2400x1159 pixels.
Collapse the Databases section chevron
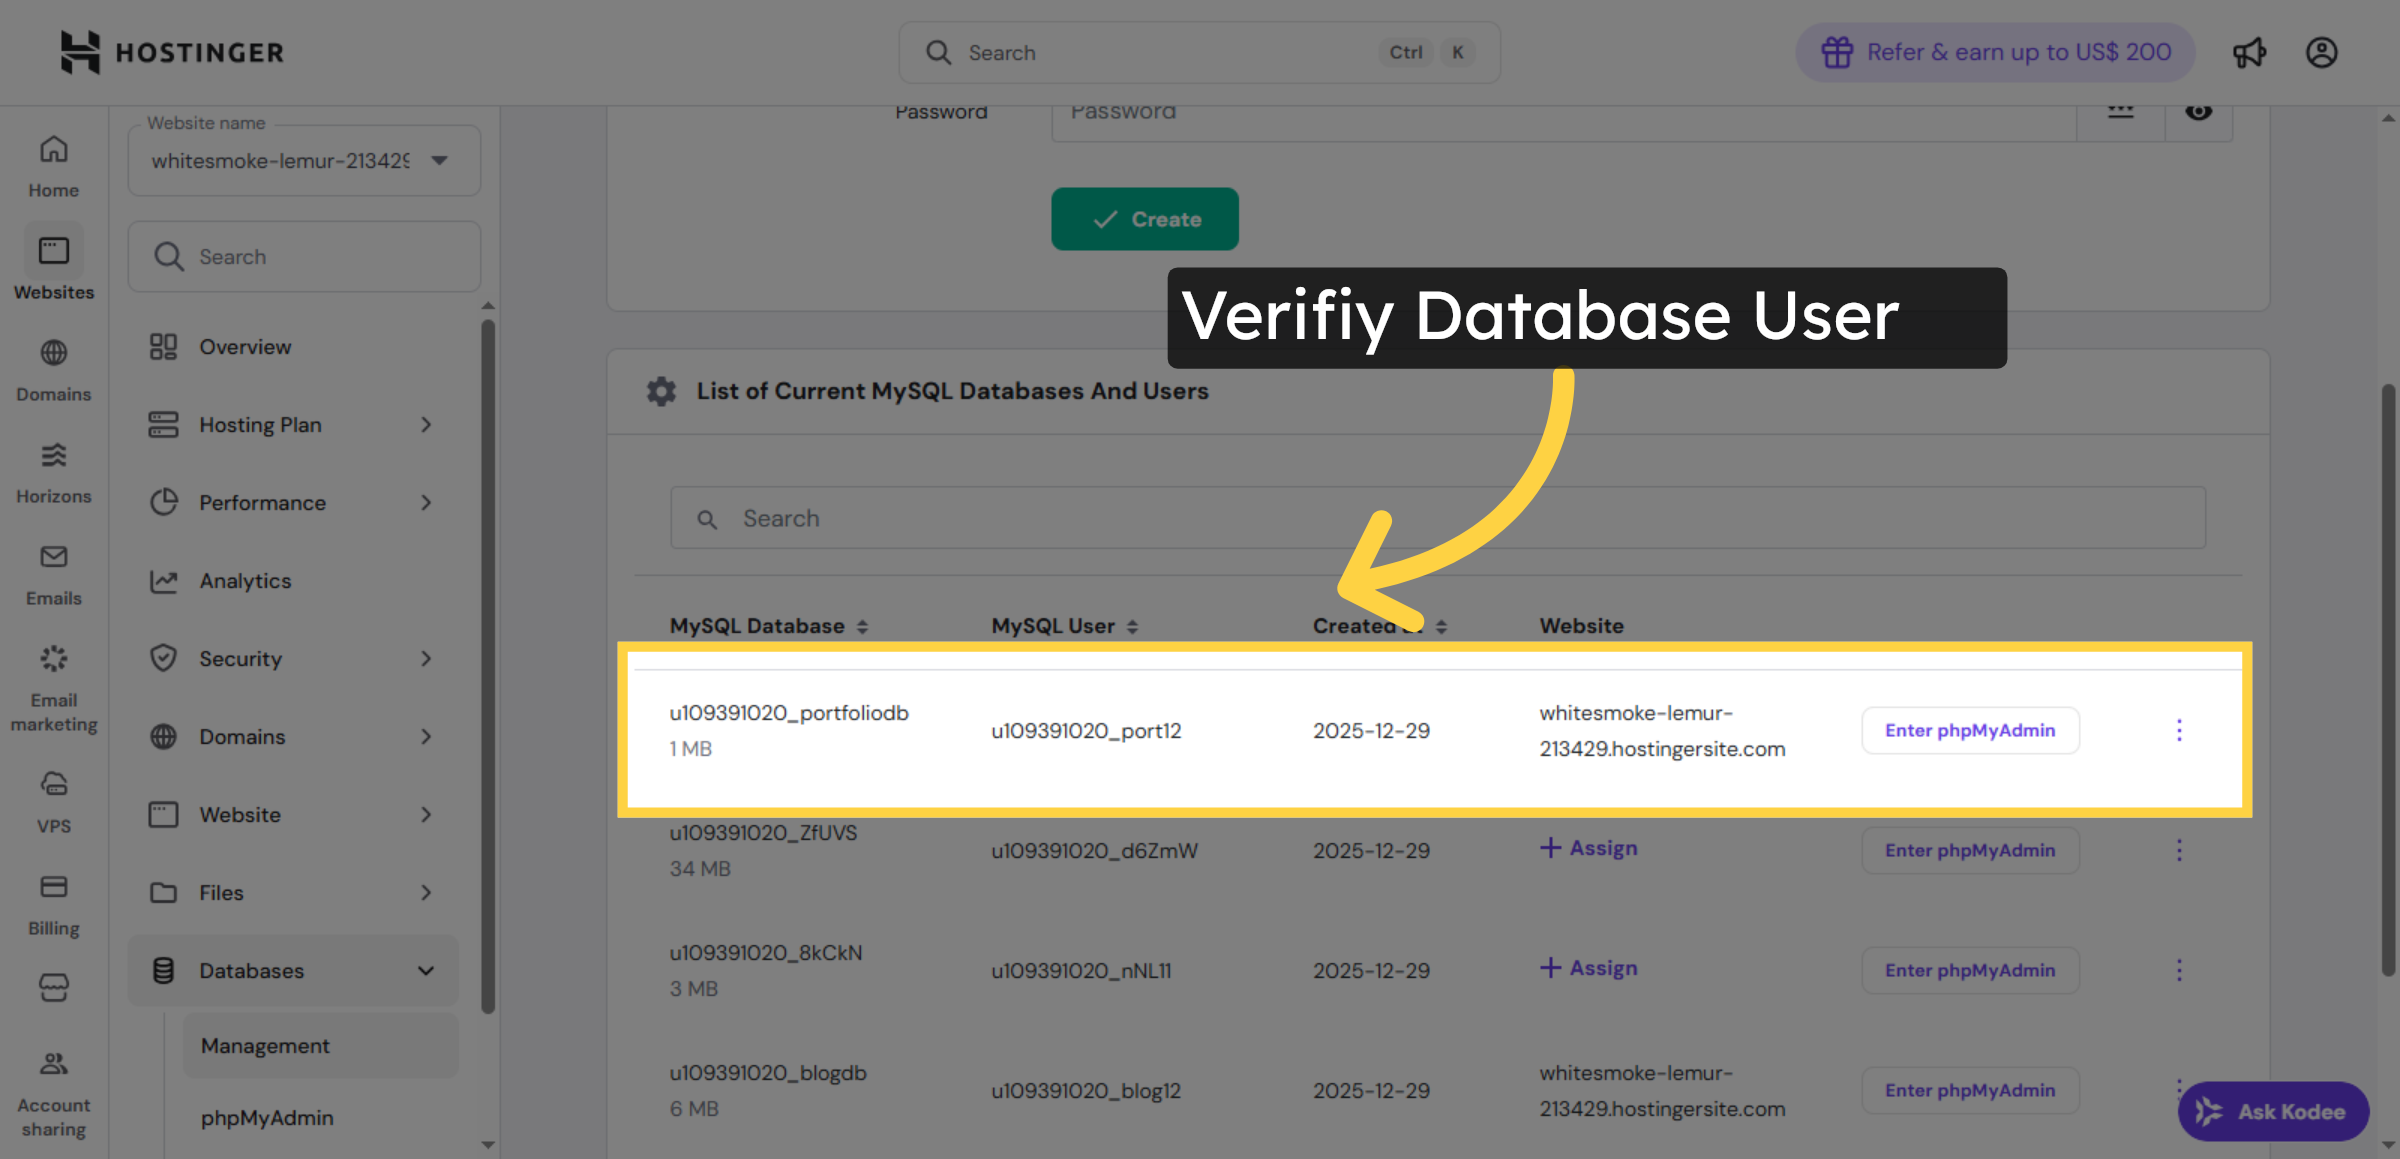coord(426,970)
